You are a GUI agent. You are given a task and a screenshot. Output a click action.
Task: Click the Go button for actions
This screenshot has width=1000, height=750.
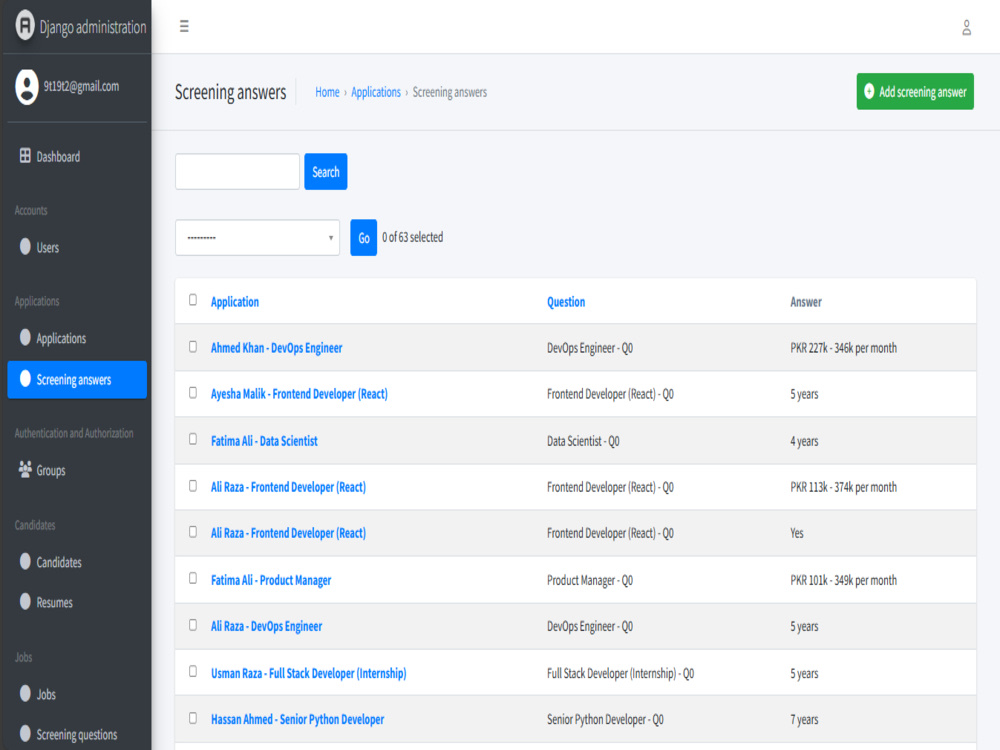364,238
